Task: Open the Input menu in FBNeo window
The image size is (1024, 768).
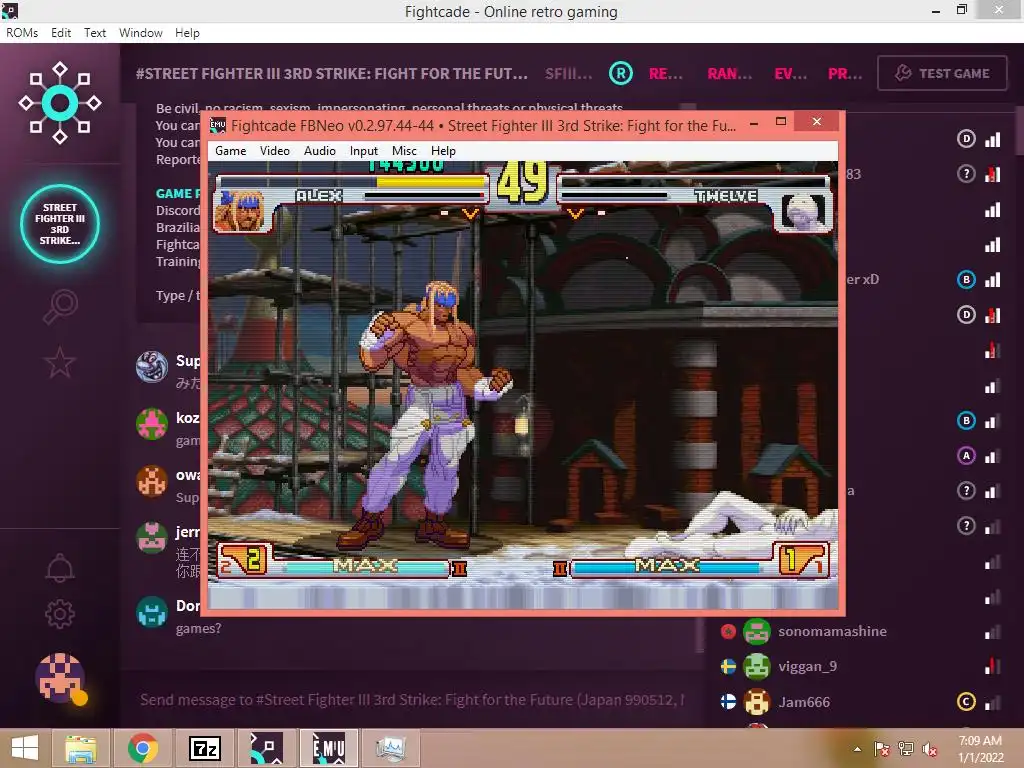Action: (363, 151)
